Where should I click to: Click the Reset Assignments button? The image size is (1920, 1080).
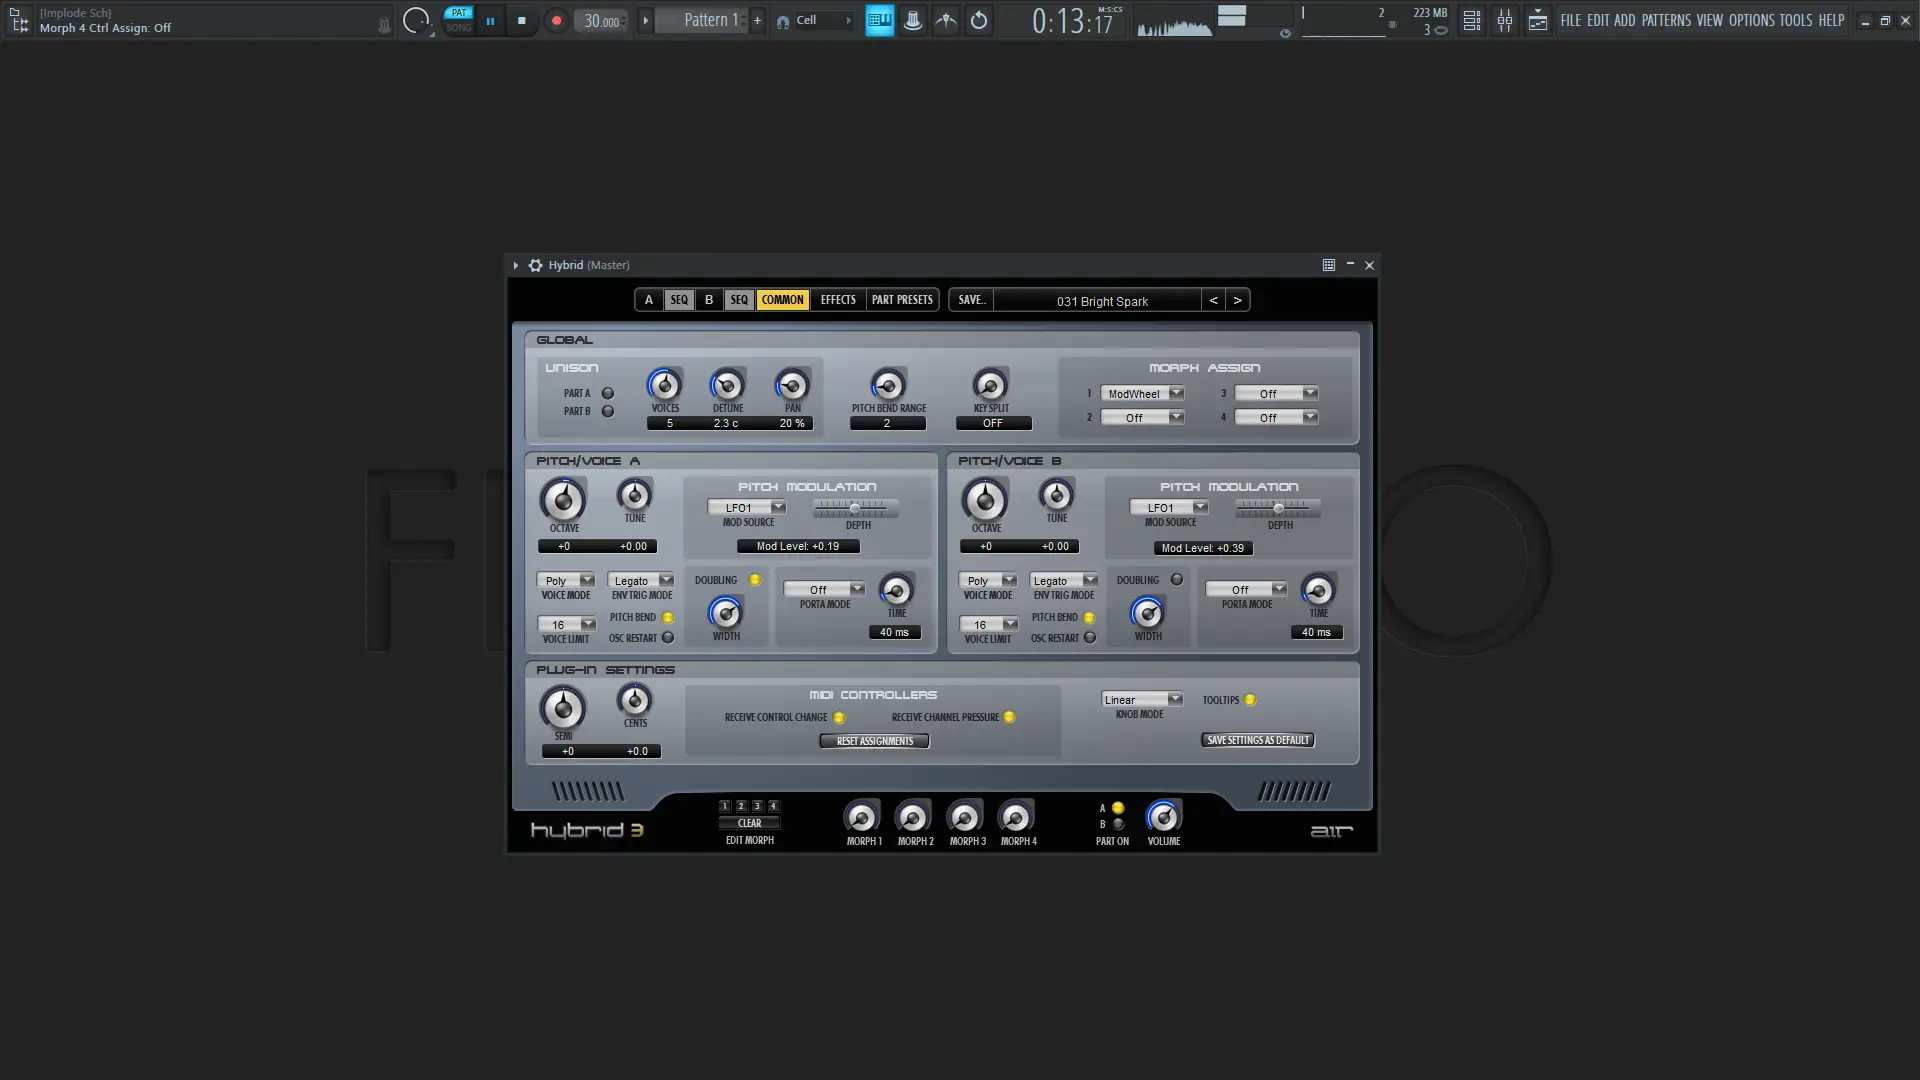tap(874, 741)
